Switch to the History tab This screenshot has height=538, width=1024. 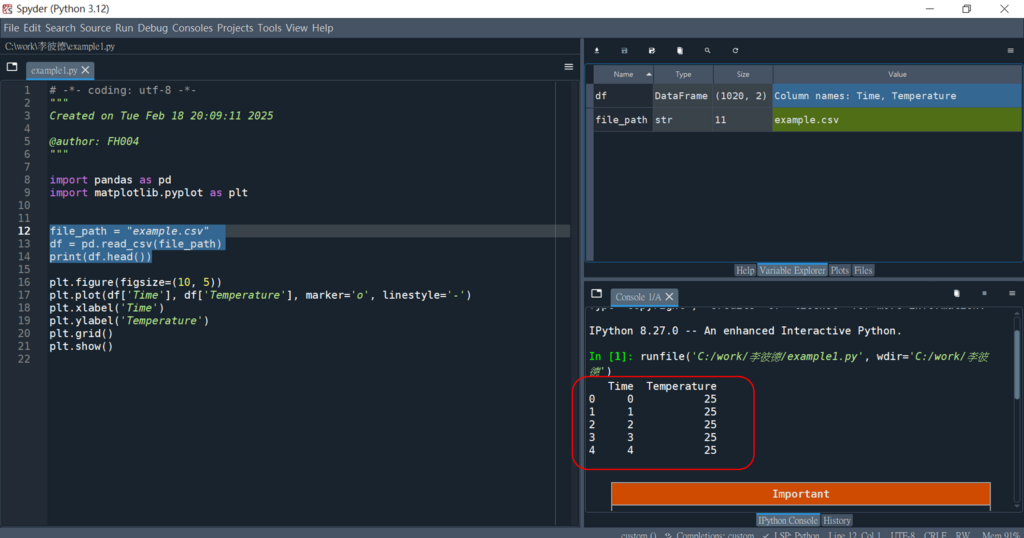point(836,520)
